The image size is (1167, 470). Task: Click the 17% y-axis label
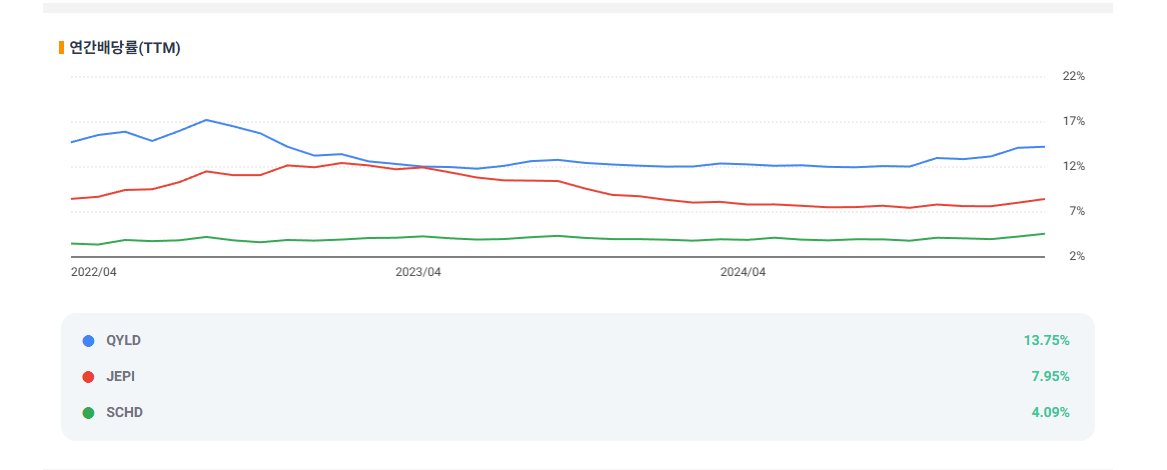pyautogui.click(x=1074, y=121)
